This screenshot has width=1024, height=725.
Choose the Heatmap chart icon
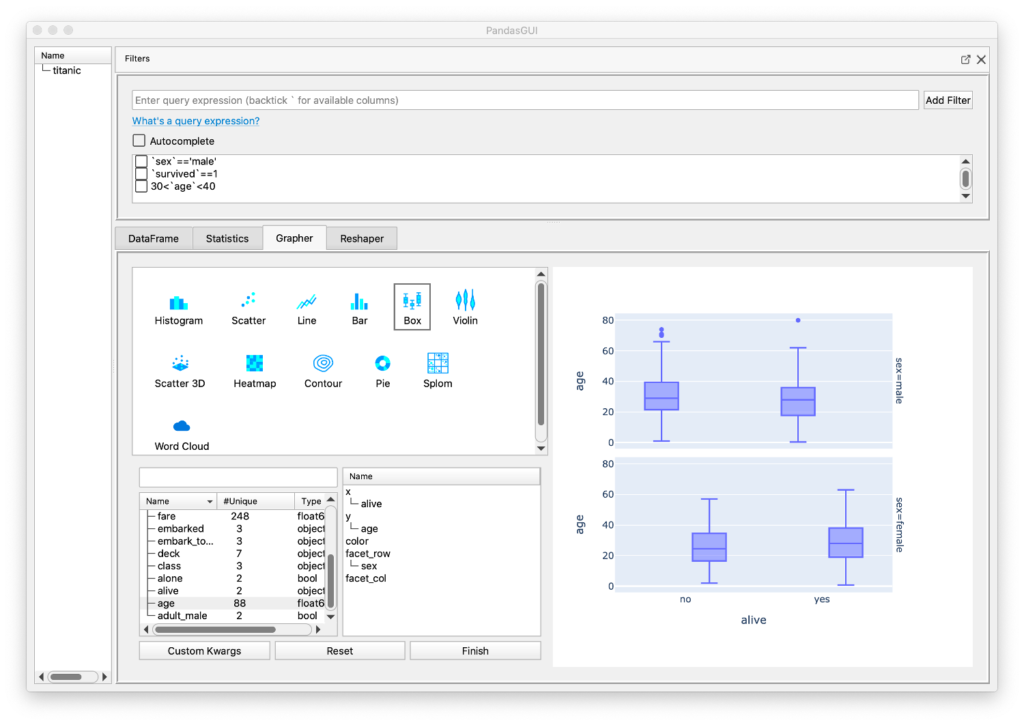pyautogui.click(x=254, y=364)
